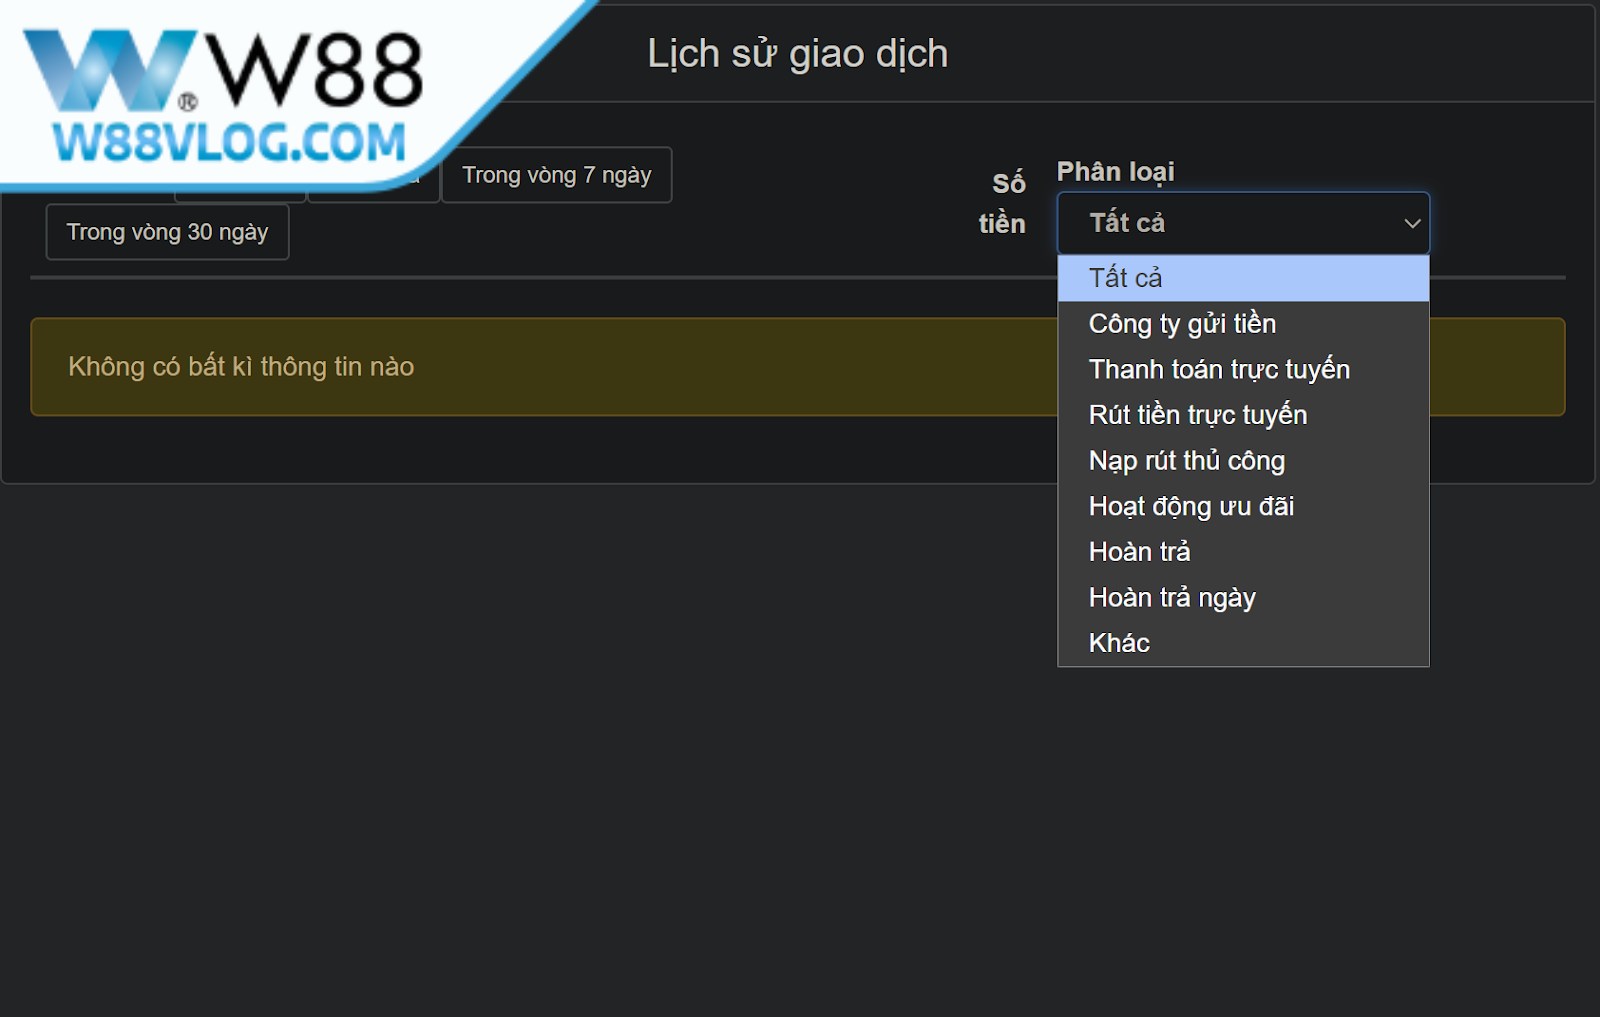Choose the Hoàn trả option
Screen dimensions: 1600x1017
pyautogui.click(x=1243, y=552)
